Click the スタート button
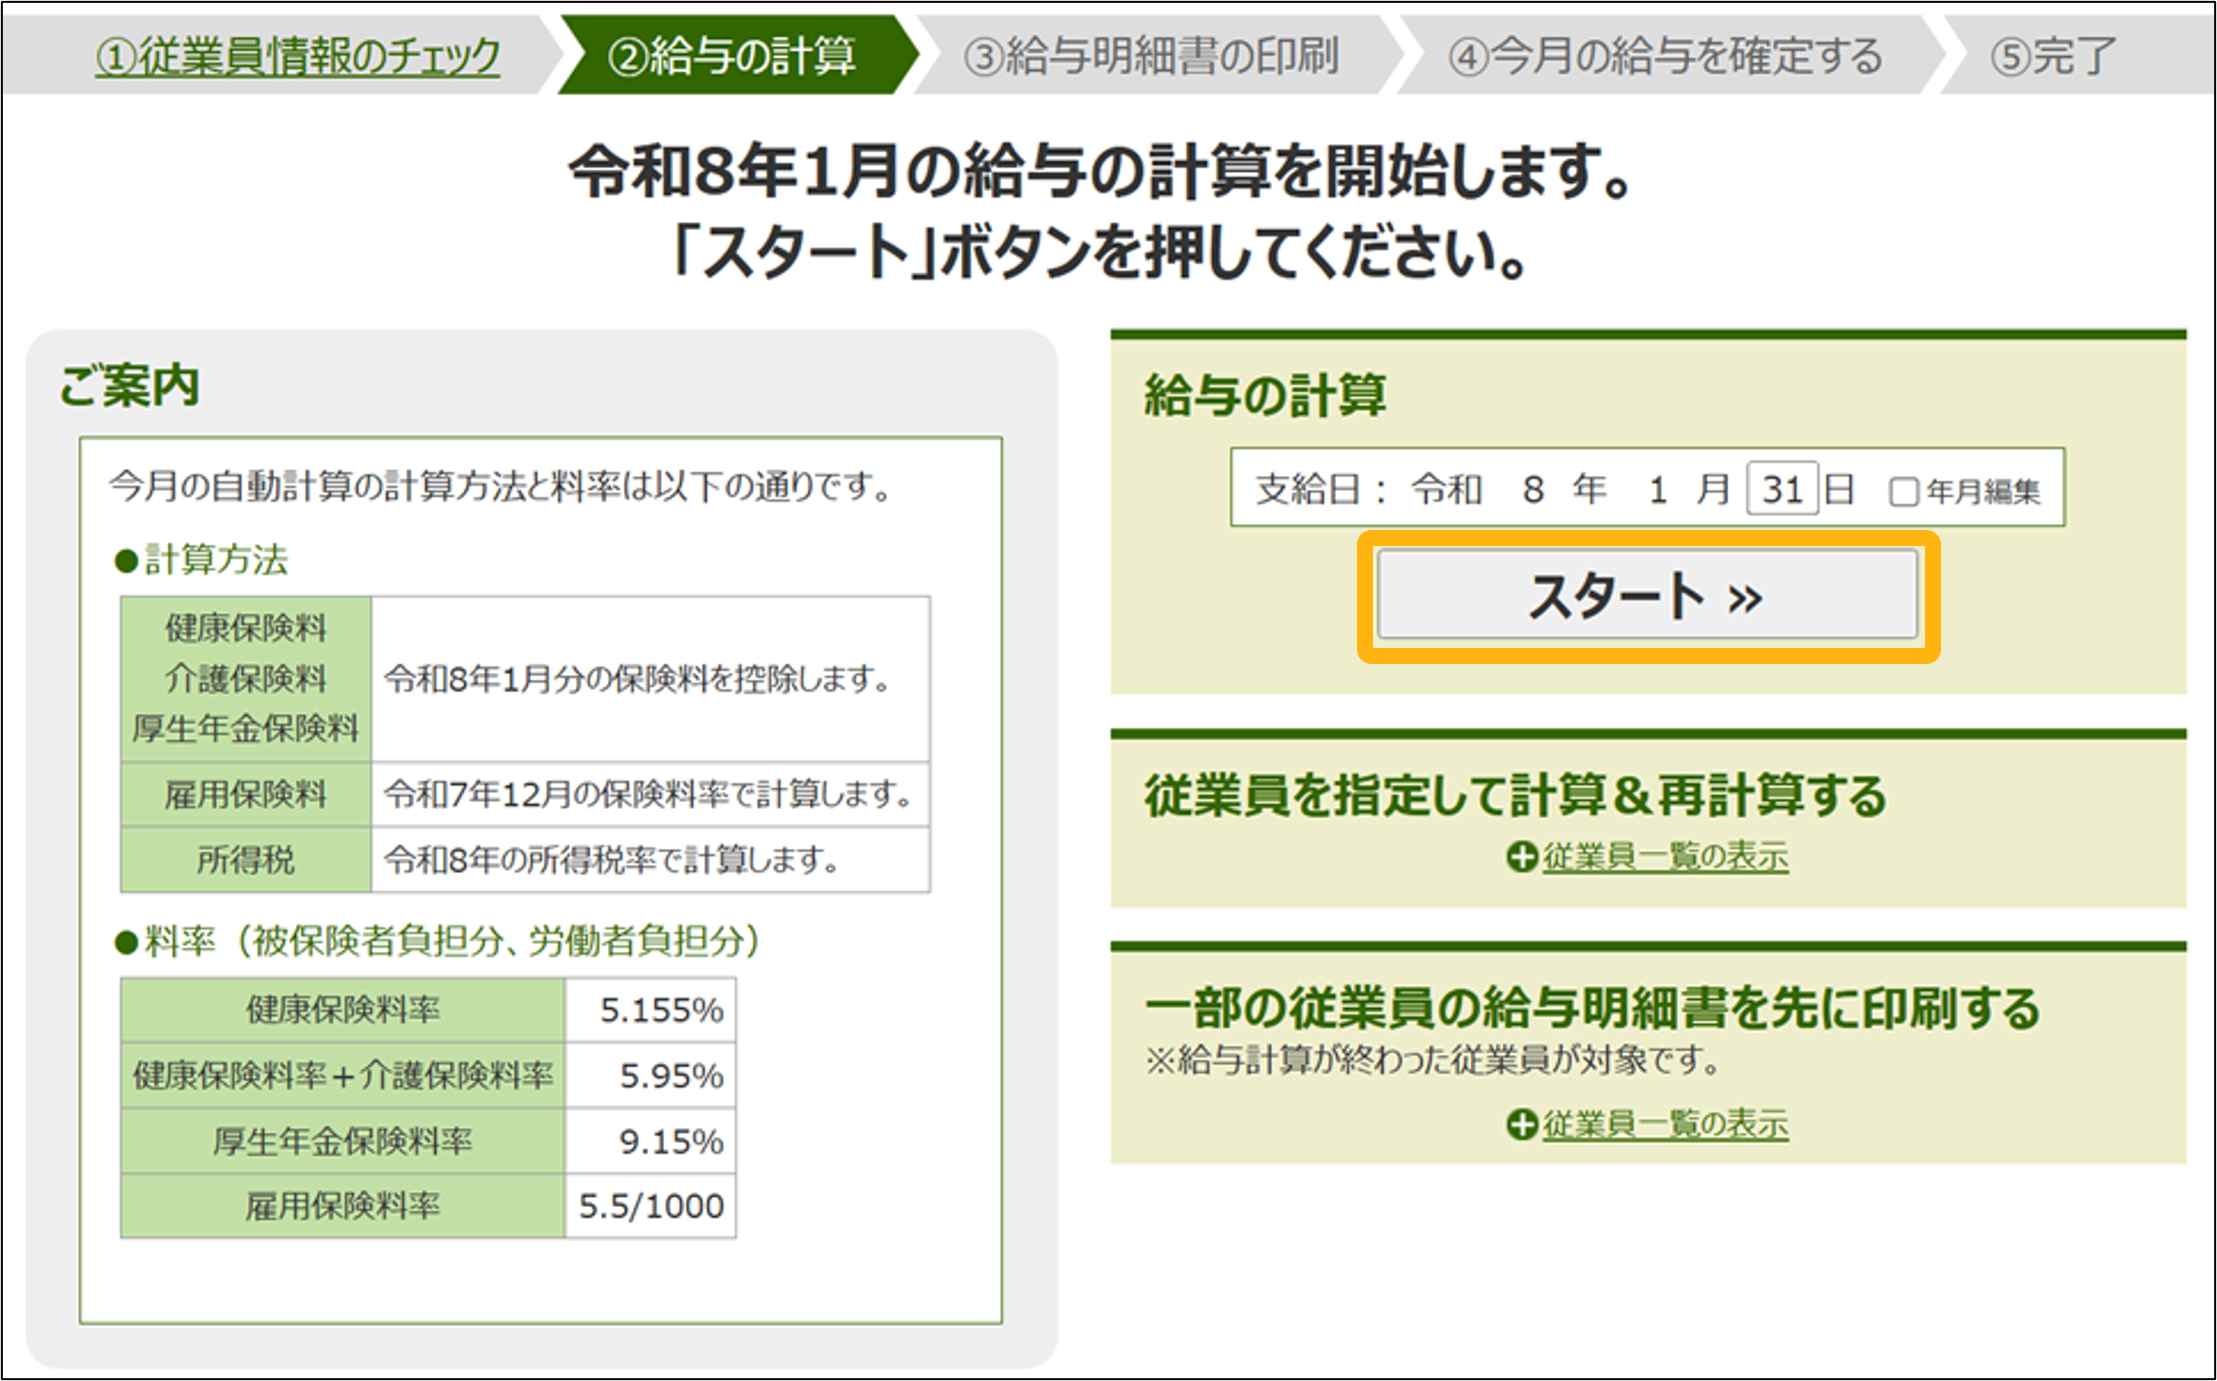This screenshot has height=1381, width=2217. [x=1647, y=596]
